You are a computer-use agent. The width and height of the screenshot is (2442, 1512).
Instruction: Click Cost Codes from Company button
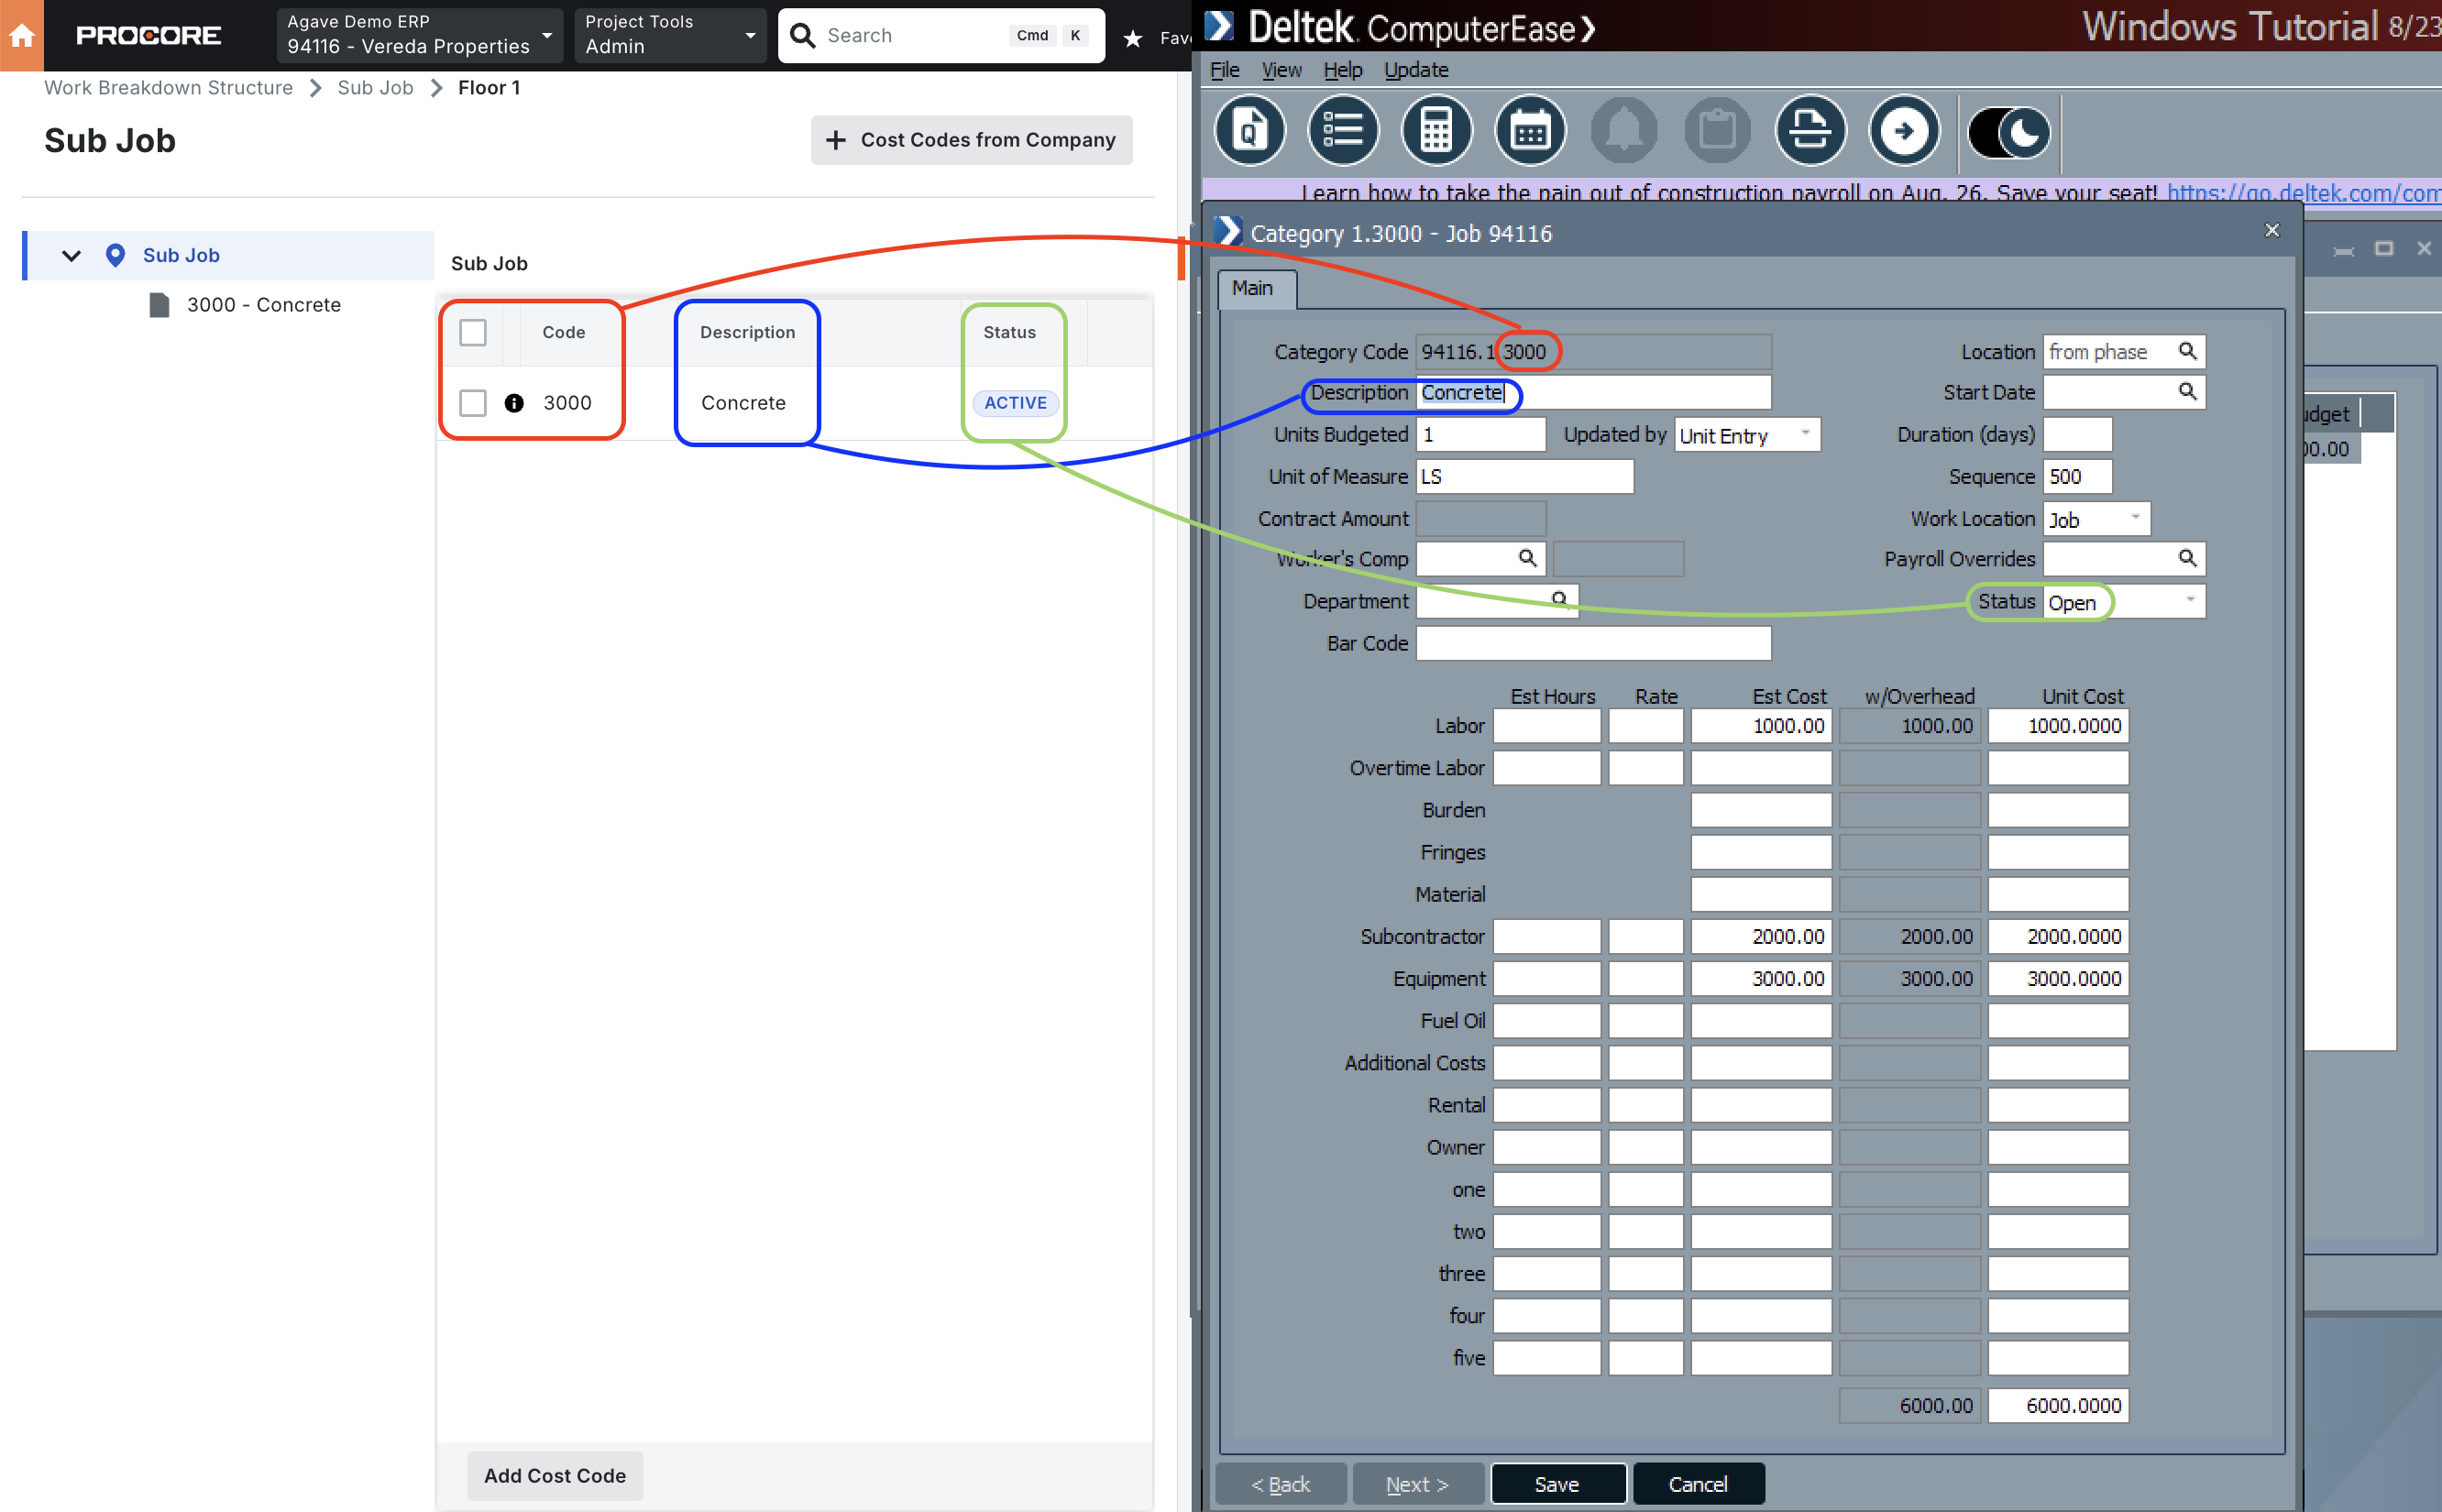point(971,140)
